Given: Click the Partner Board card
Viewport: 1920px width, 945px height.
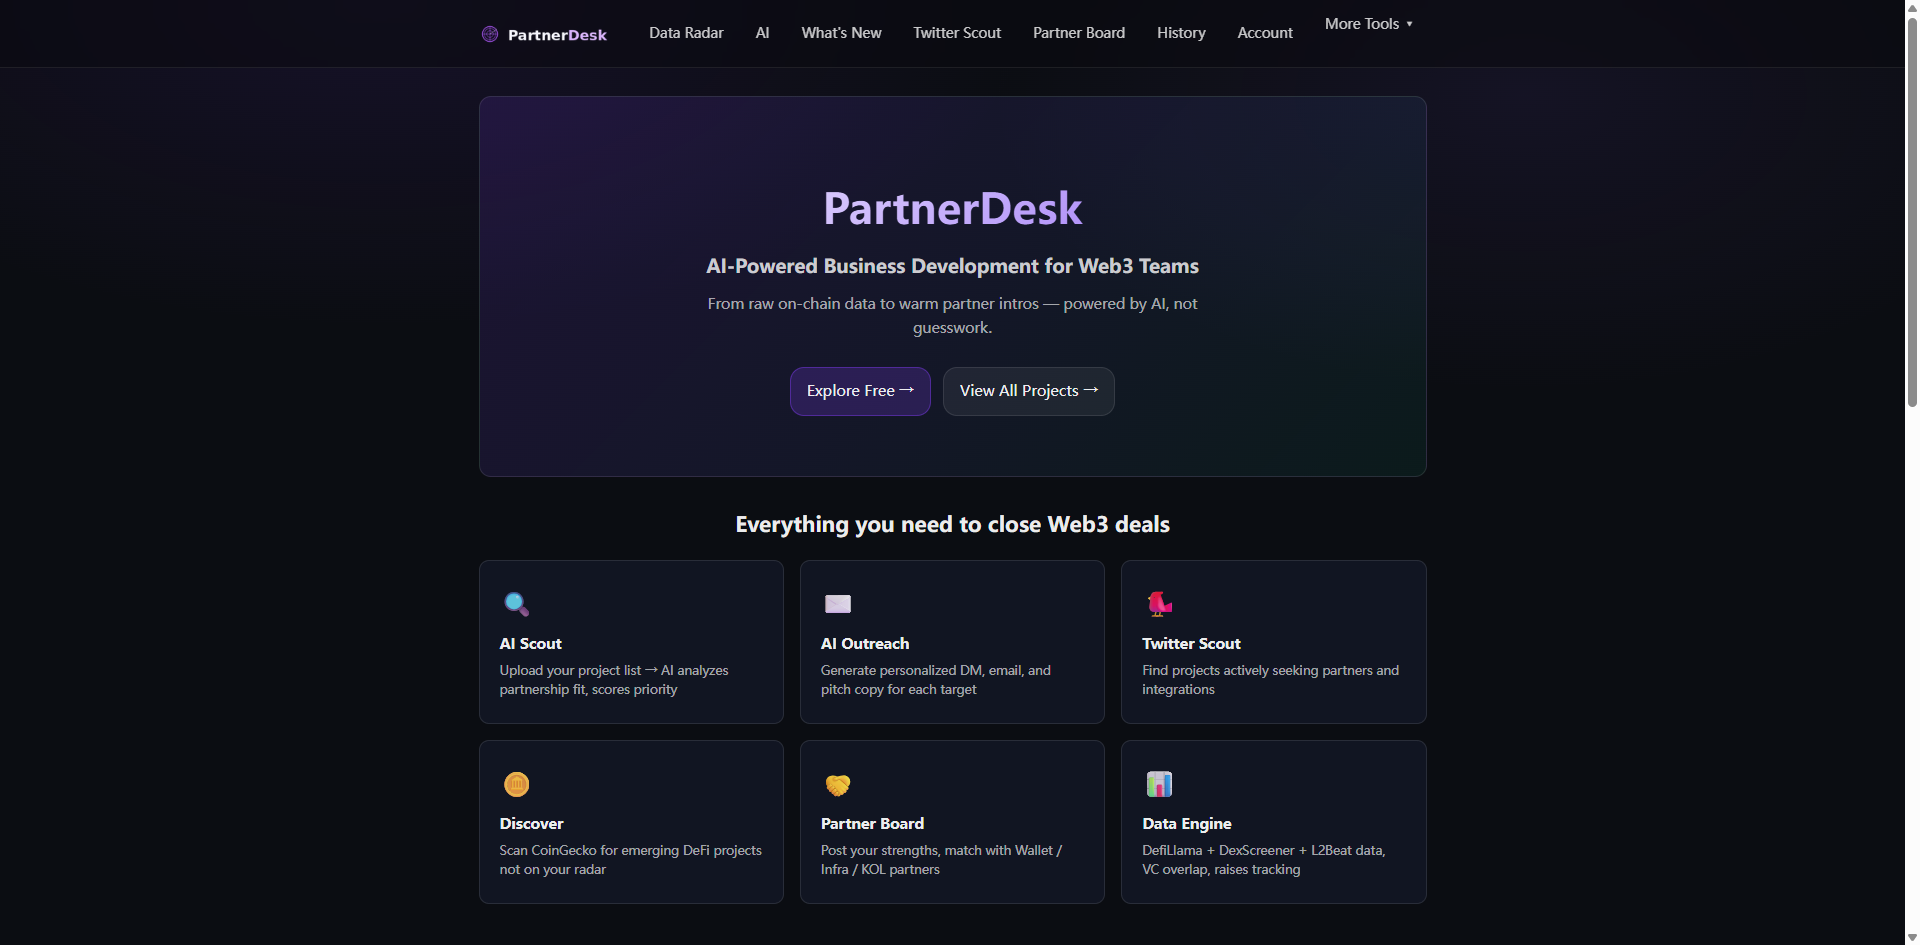Looking at the screenshot, I should tap(951, 821).
